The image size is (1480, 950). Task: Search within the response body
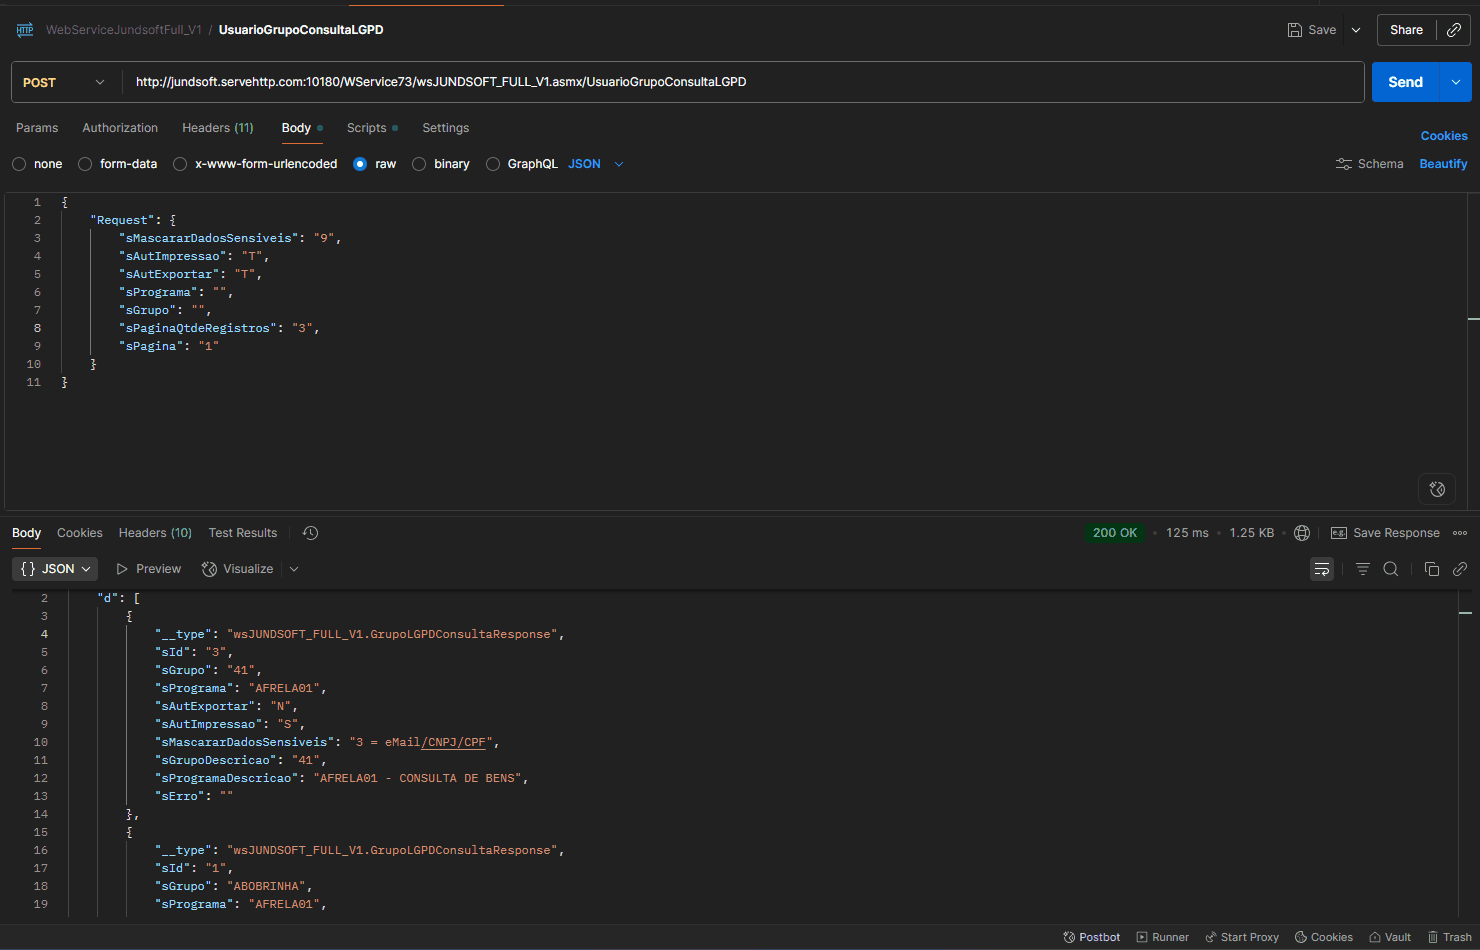1391,569
